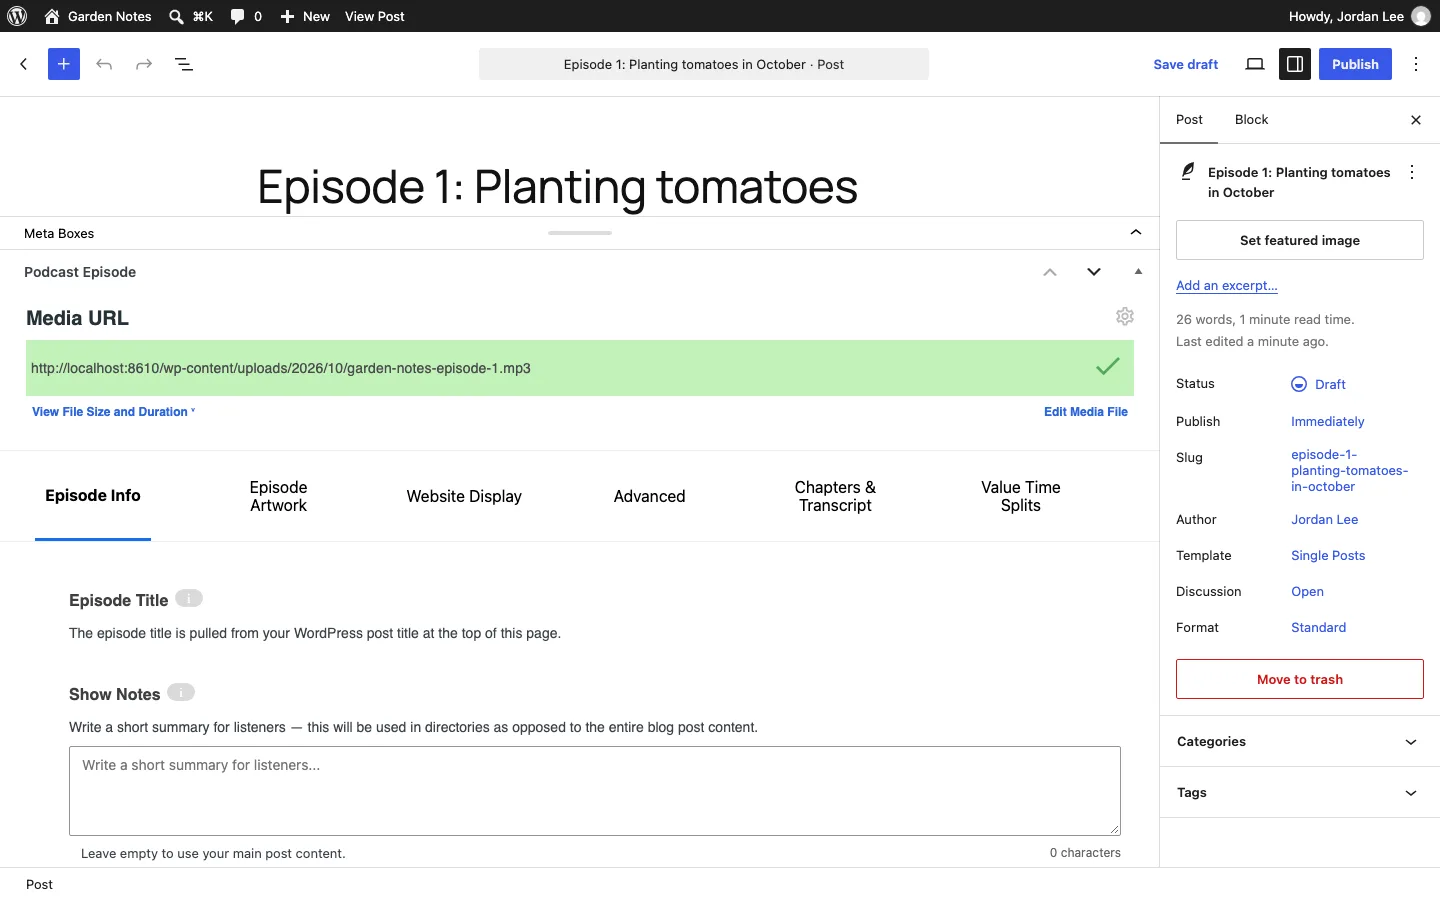The width and height of the screenshot is (1440, 900).
Task: Redo the last undone change
Action: (x=144, y=64)
